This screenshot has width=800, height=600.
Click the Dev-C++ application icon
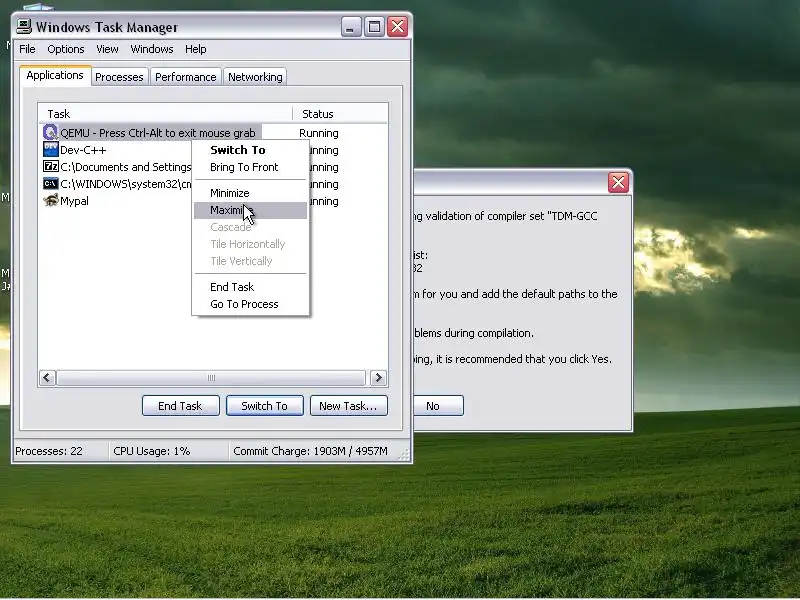(x=51, y=149)
